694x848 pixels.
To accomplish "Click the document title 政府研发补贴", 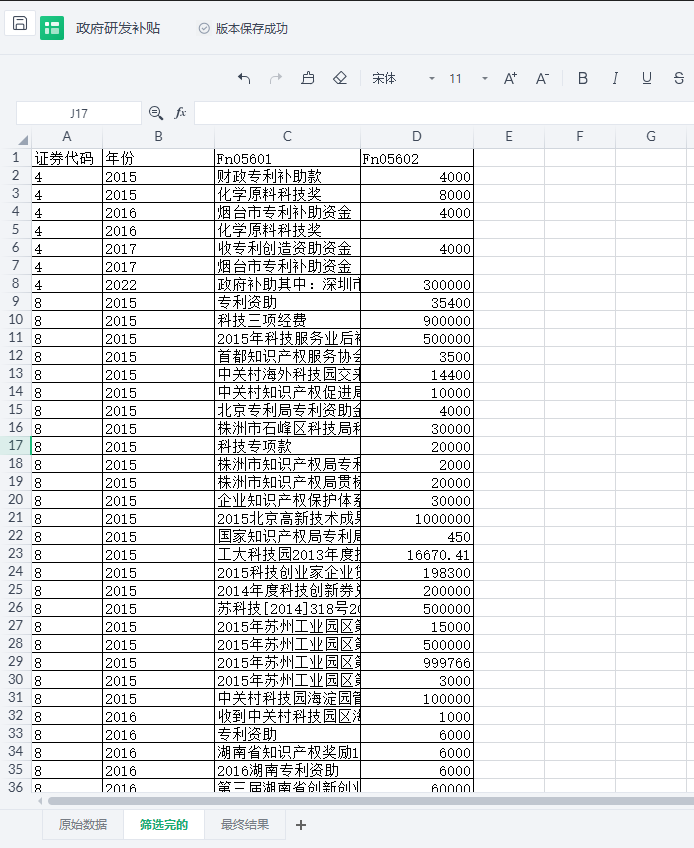I will [x=118, y=28].
